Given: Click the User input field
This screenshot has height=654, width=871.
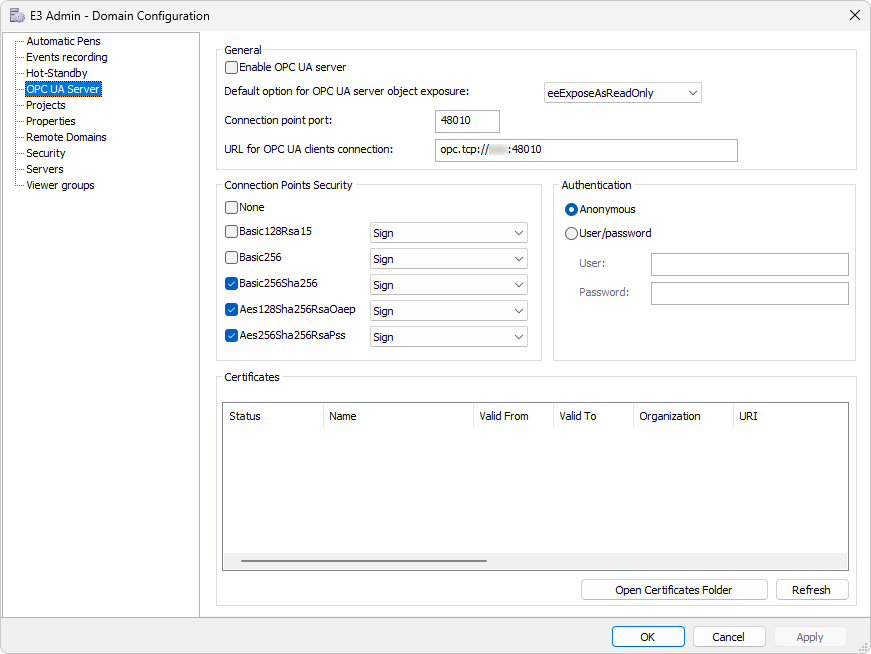Looking at the screenshot, I should pyautogui.click(x=750, y=264).
